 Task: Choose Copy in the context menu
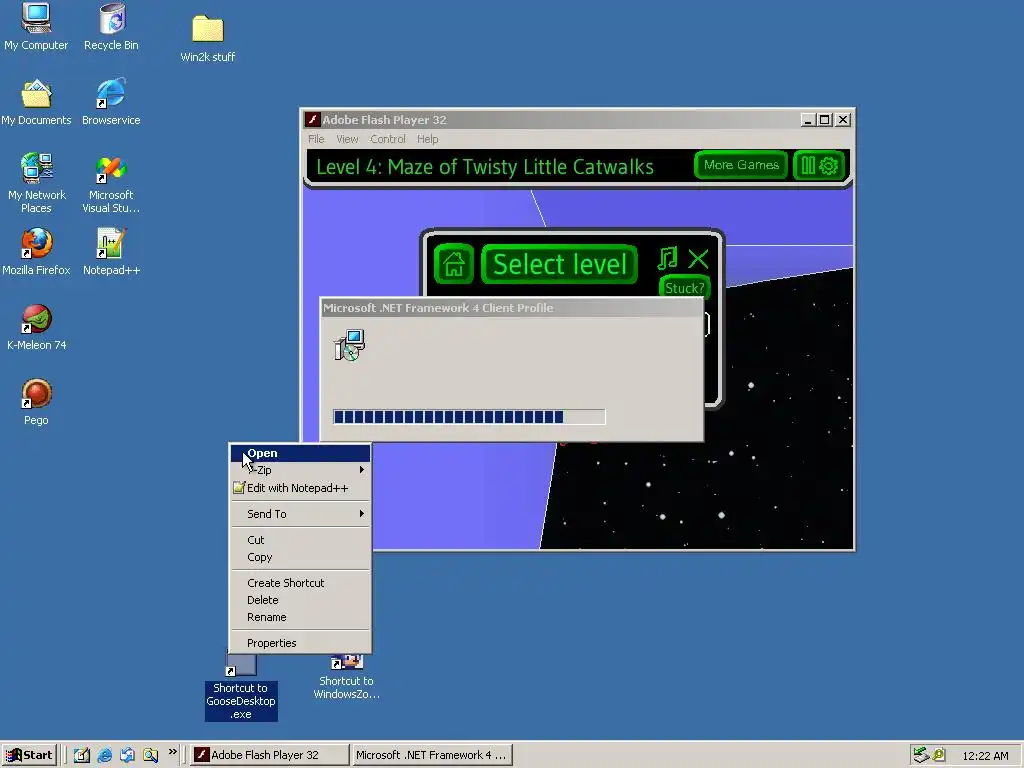(300, 557)
